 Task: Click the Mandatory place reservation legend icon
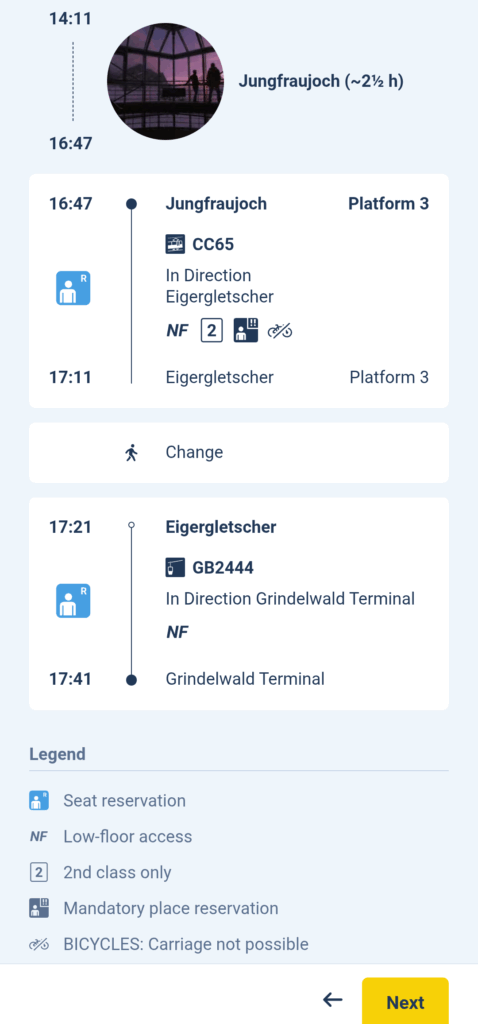click(39, 908)
